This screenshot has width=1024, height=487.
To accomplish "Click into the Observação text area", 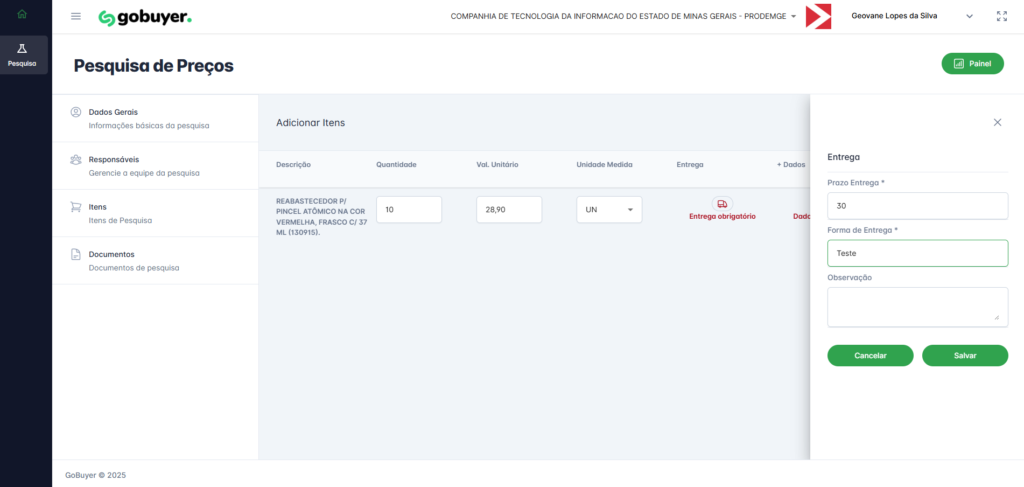I will point(917,306).
